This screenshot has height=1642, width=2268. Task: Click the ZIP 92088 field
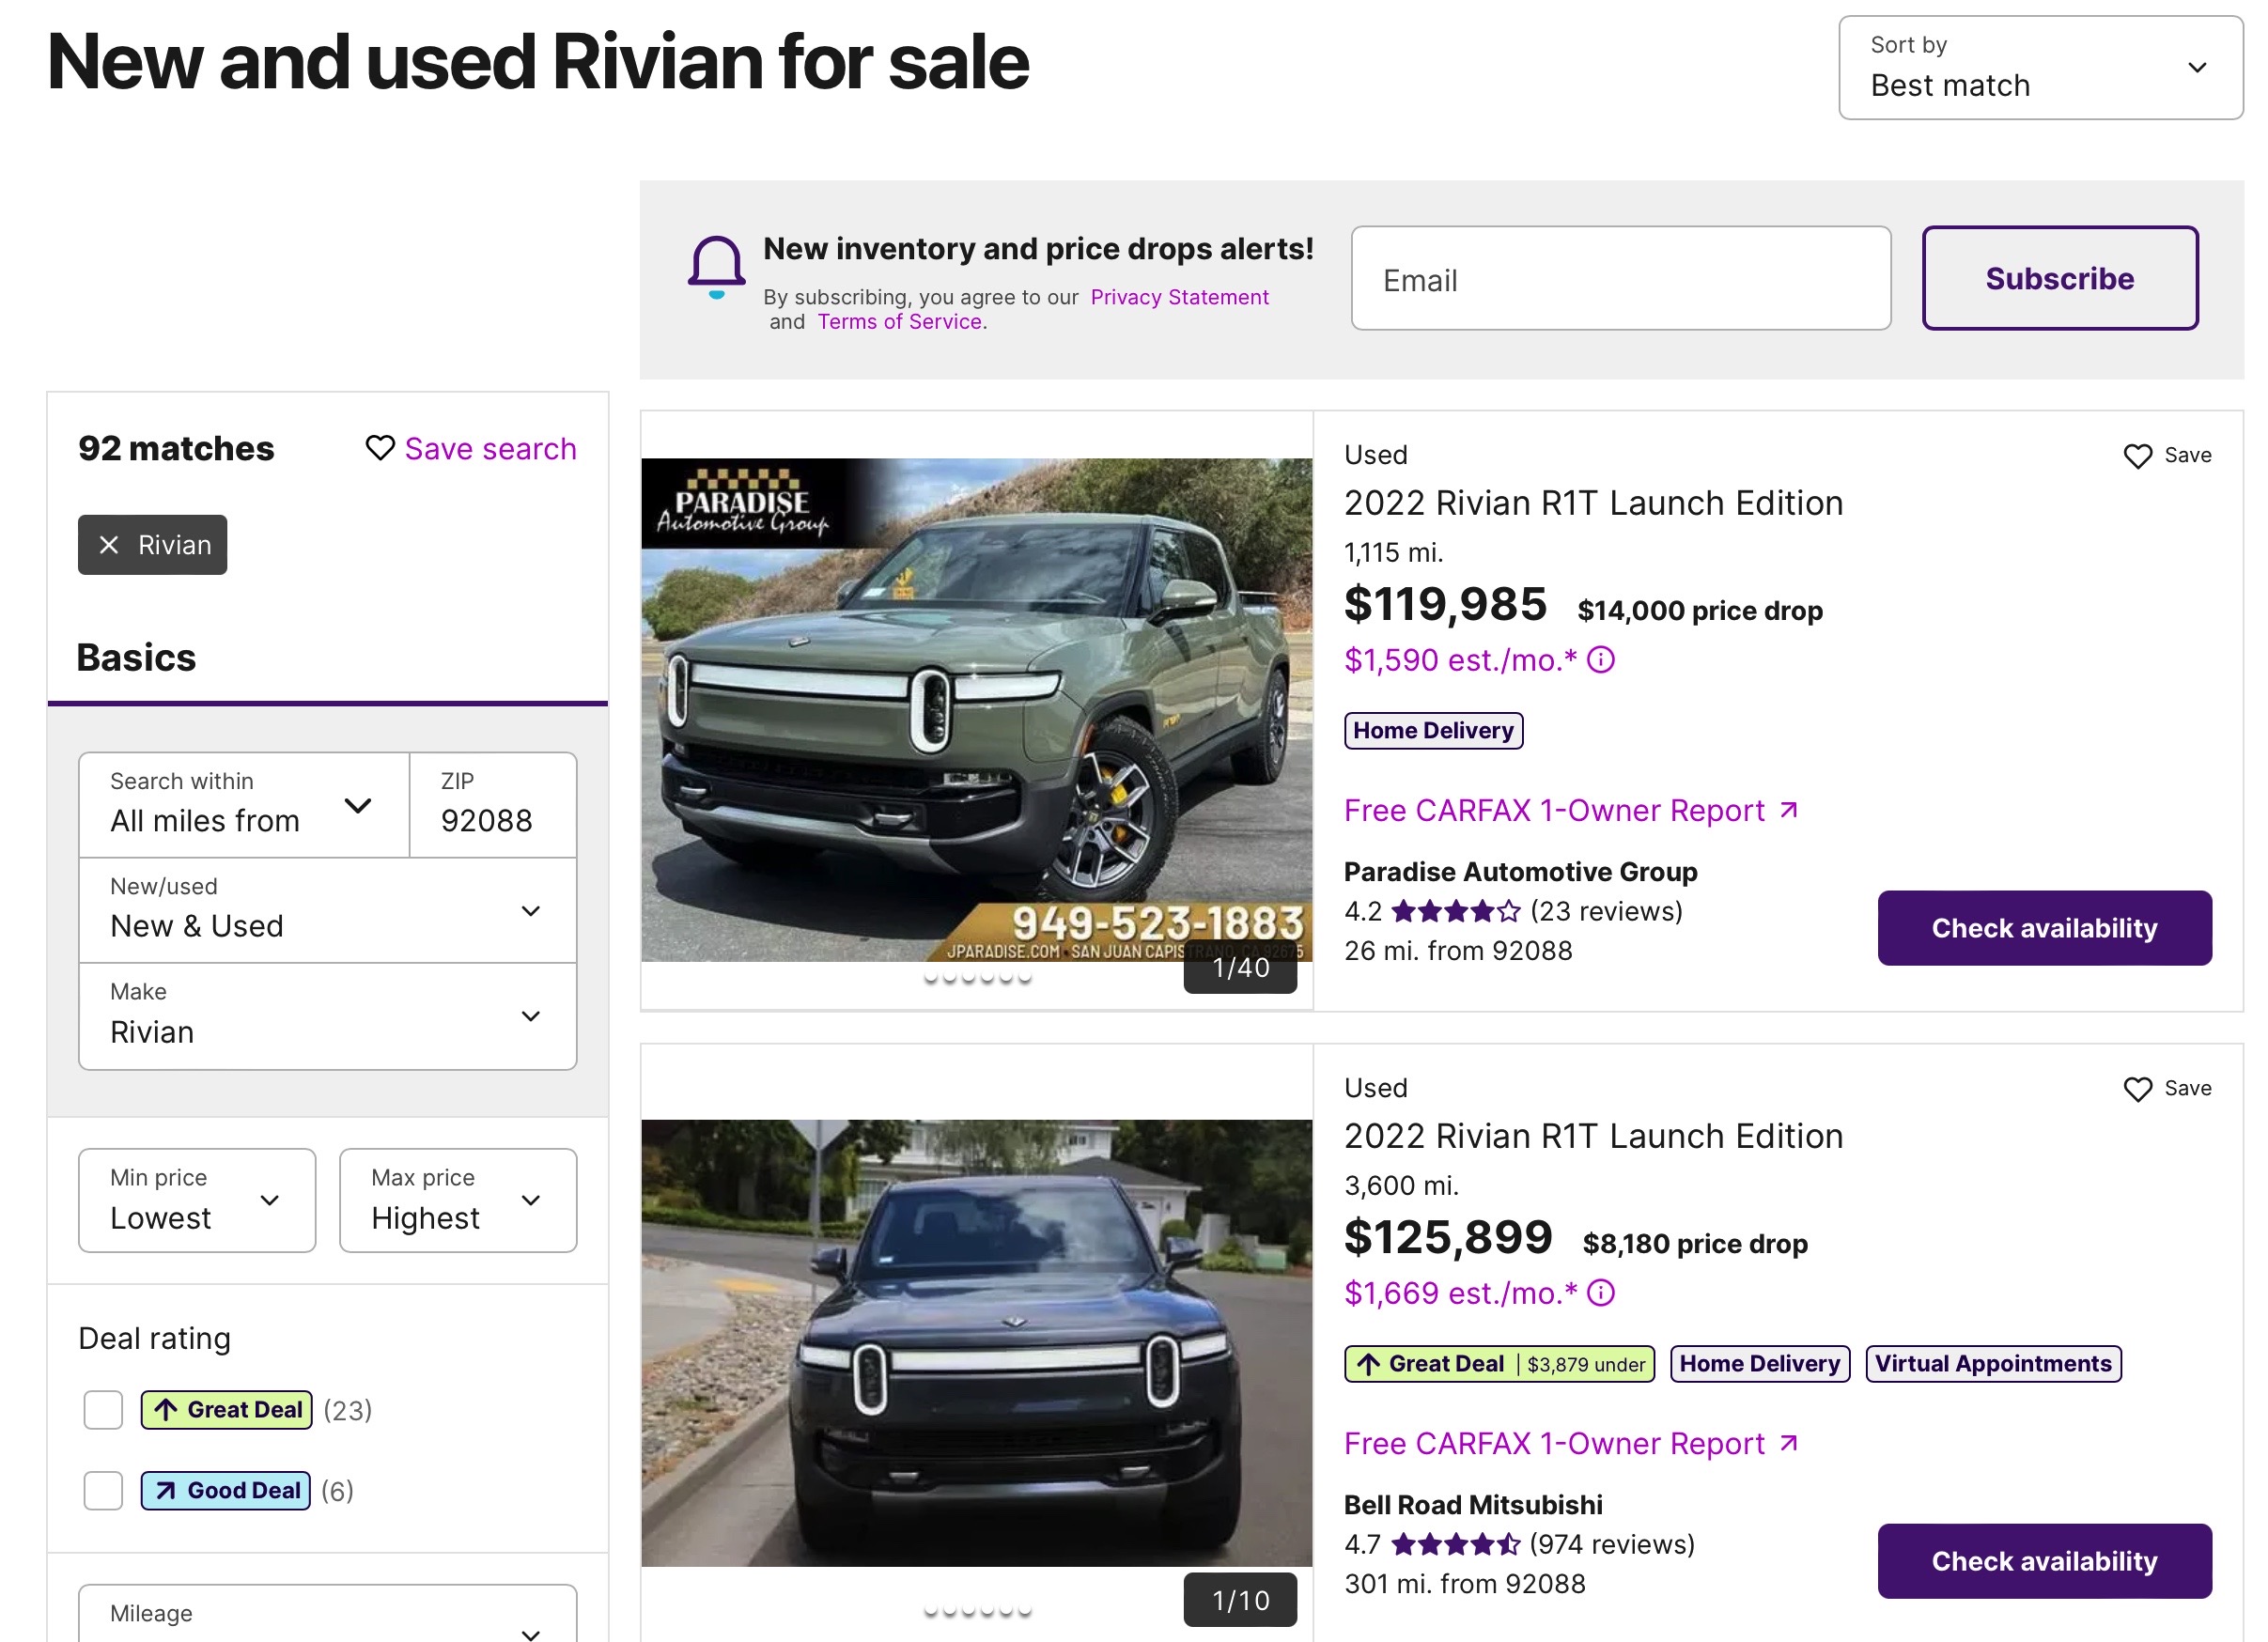493,805
